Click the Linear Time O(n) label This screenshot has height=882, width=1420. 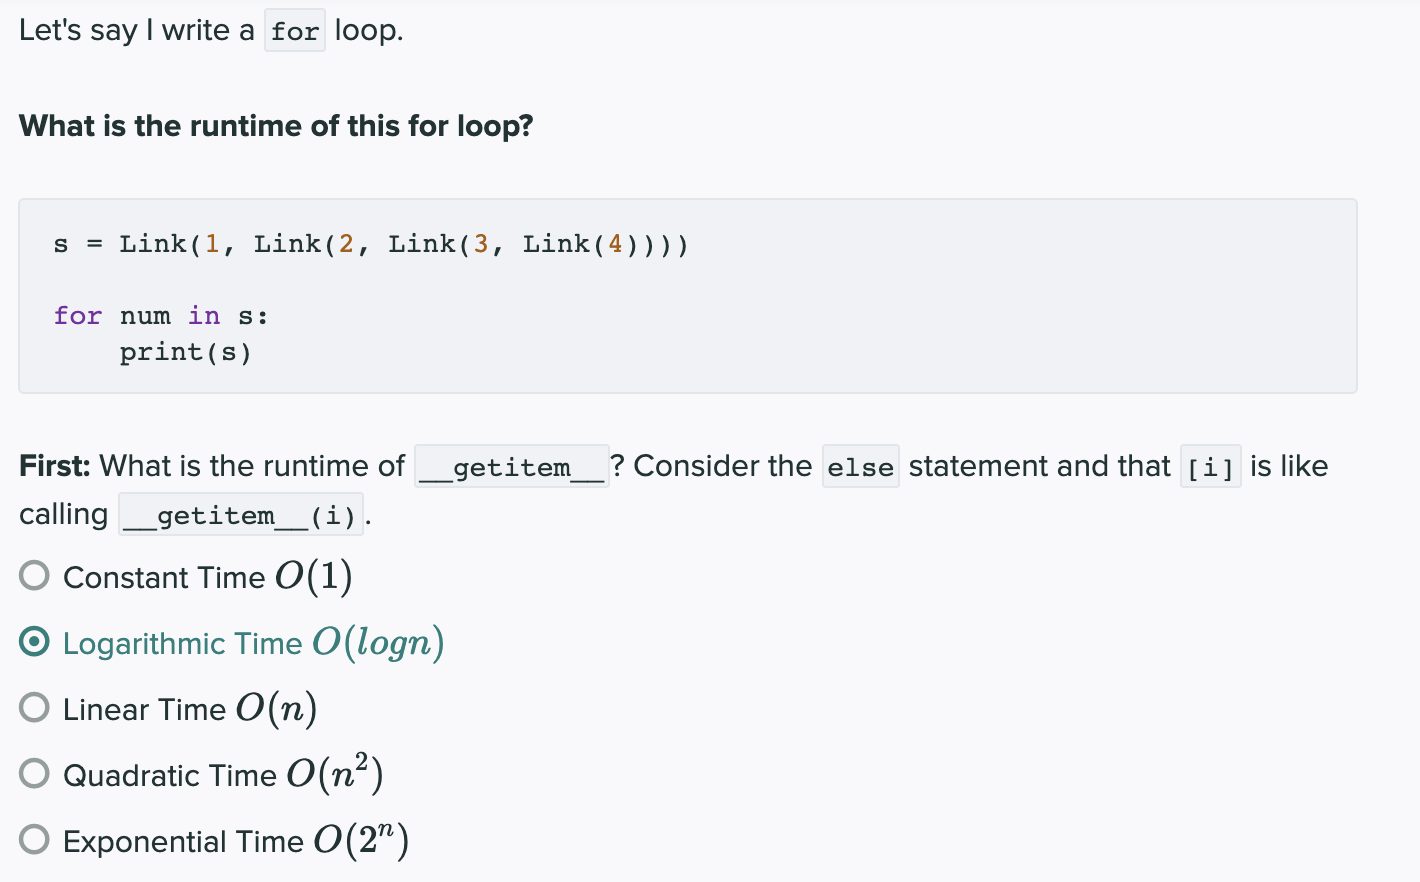[x=190, y=709]
